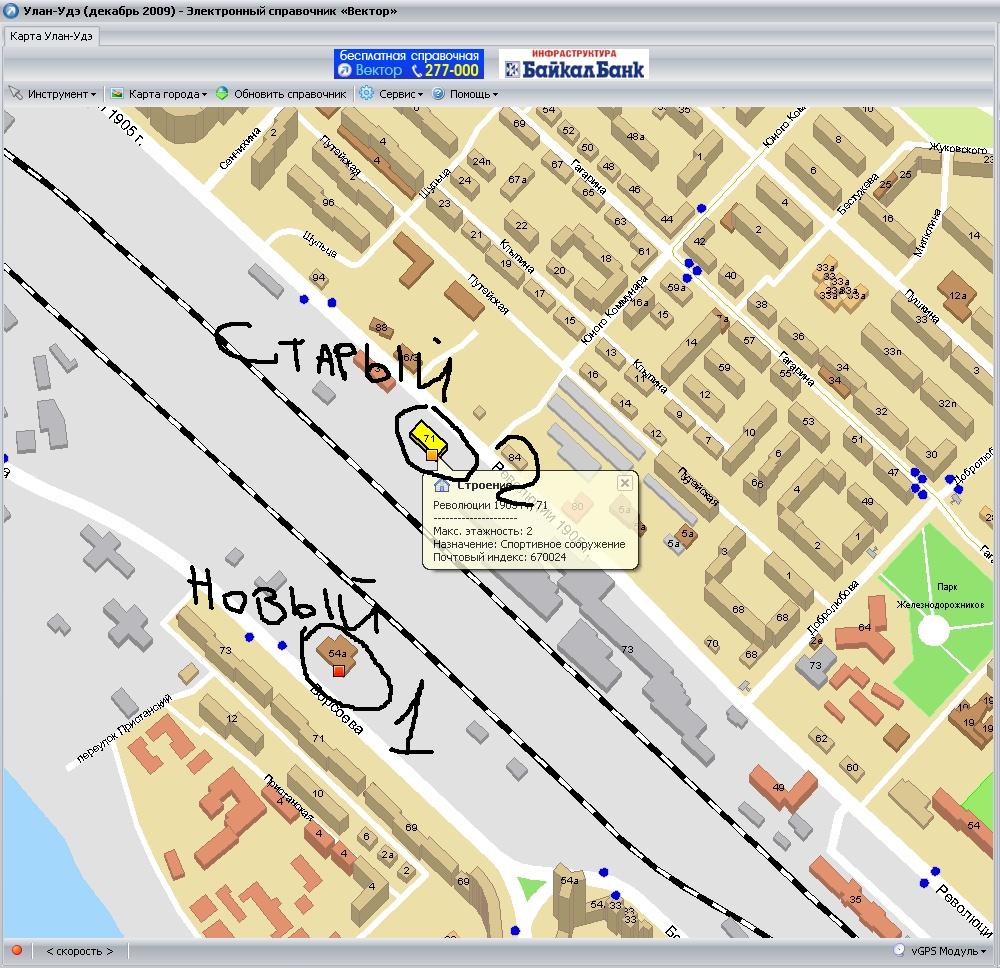Expand the Карта города menu
1000x968 pixels.
tap(160, 94)
